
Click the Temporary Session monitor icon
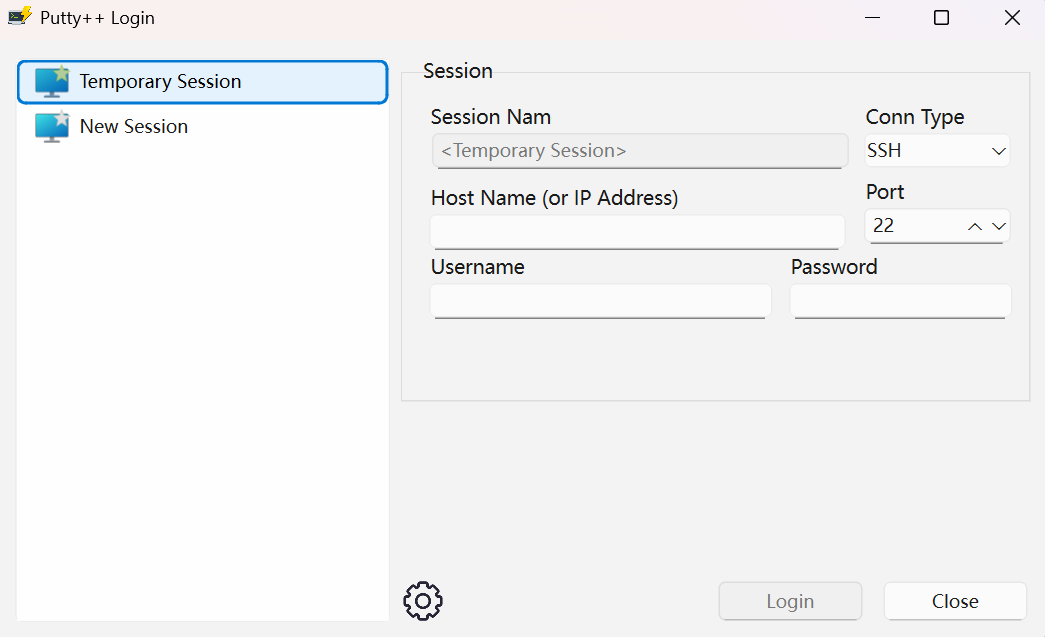pyautogui.click(x=52, y=82)
